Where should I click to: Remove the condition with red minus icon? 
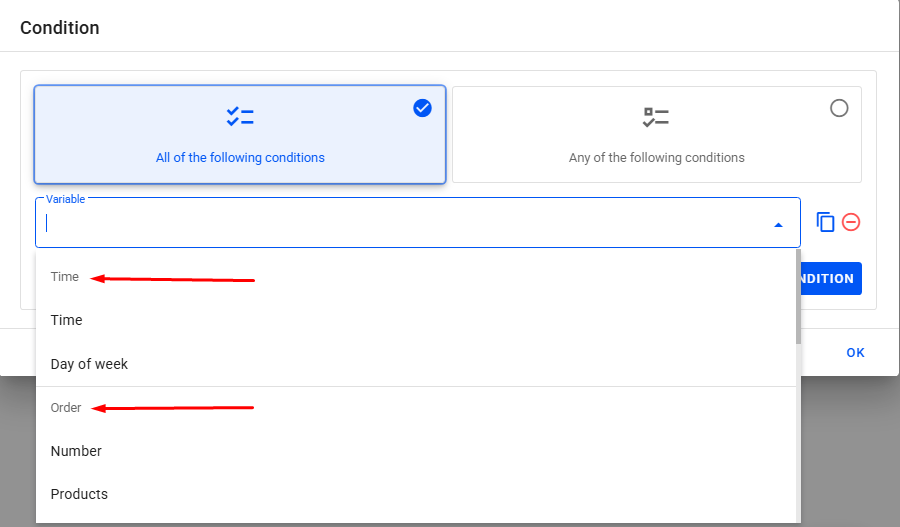(851, 222)
